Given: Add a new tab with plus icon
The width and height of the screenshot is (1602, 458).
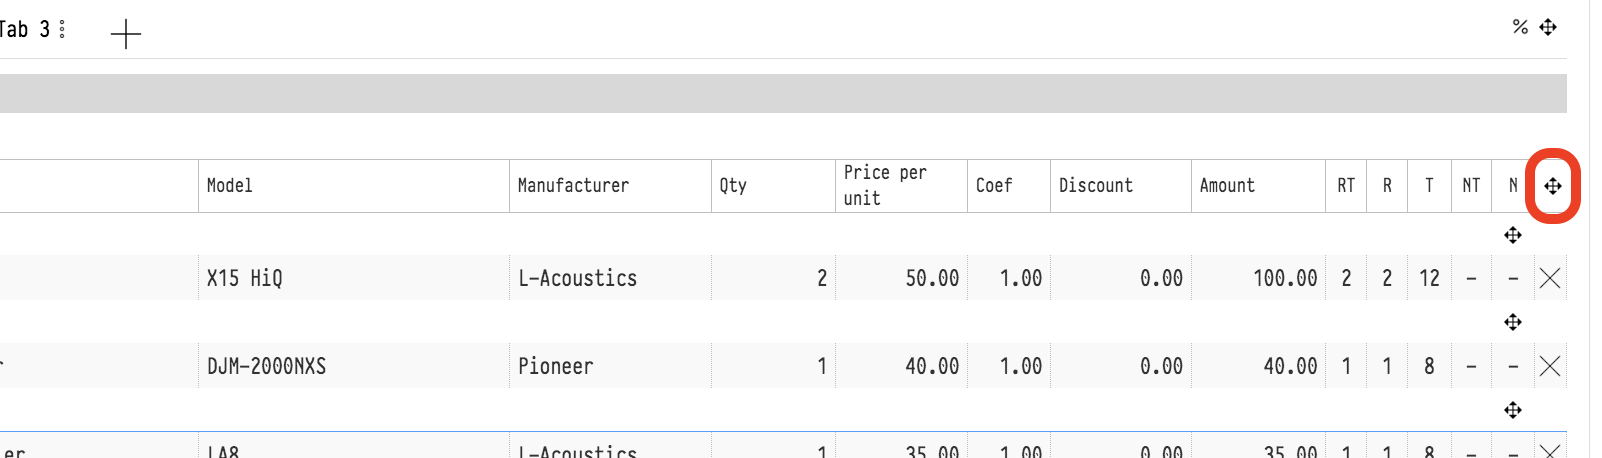Looking at the screenshot, I should [126, 34].
